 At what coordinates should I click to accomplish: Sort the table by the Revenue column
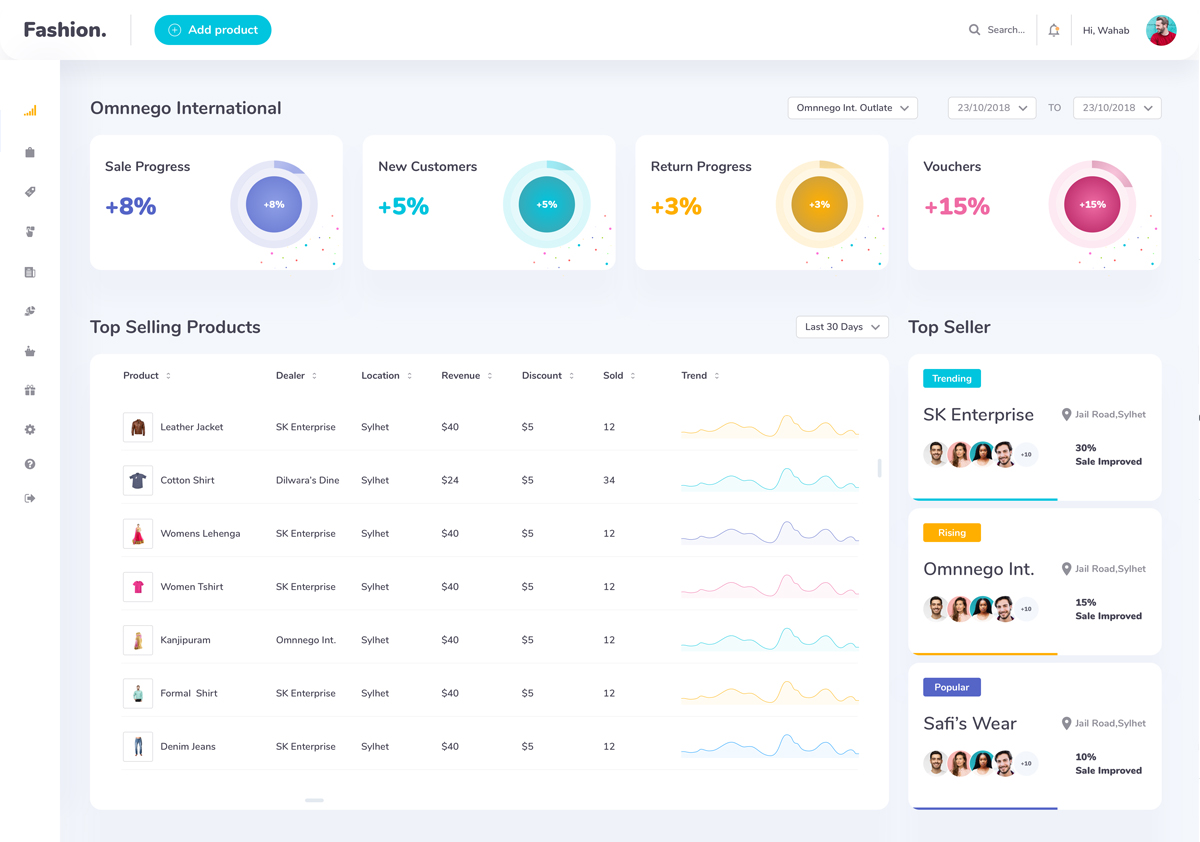(465, 375)
